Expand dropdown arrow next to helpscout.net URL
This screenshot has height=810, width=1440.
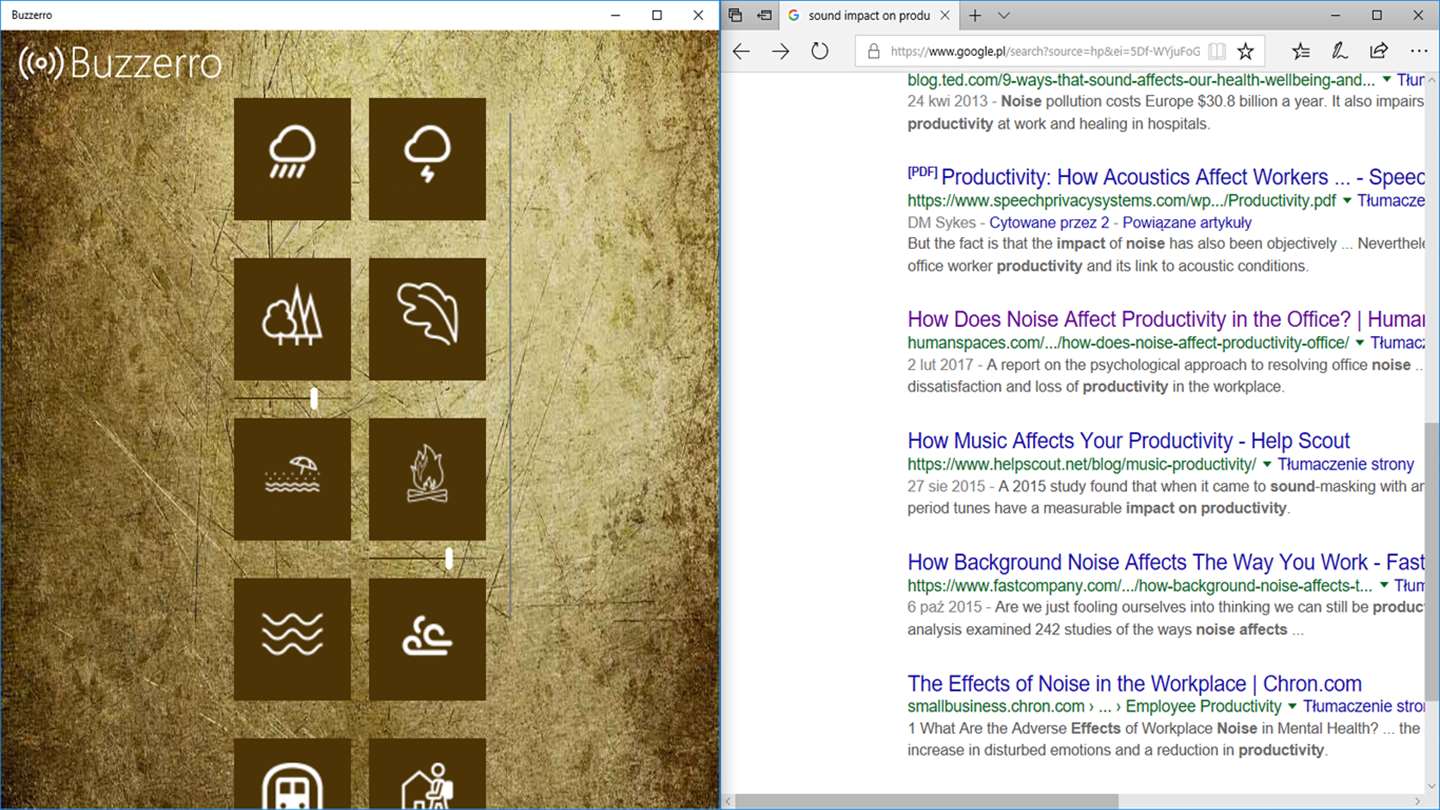click(1267, 465)
